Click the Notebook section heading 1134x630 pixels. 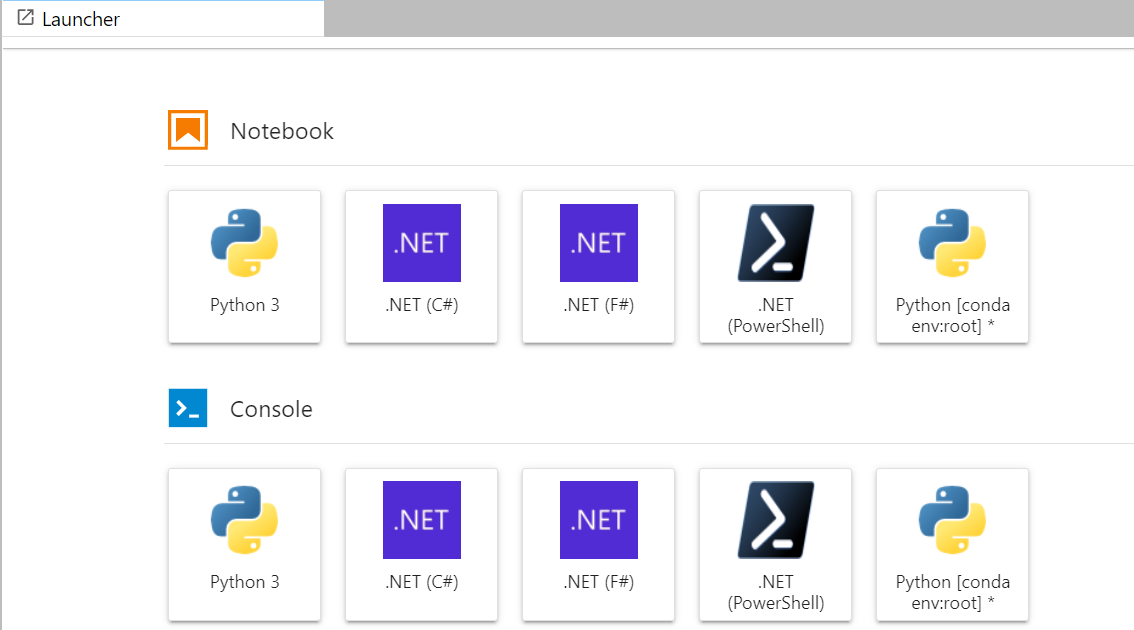click(282, 130)
